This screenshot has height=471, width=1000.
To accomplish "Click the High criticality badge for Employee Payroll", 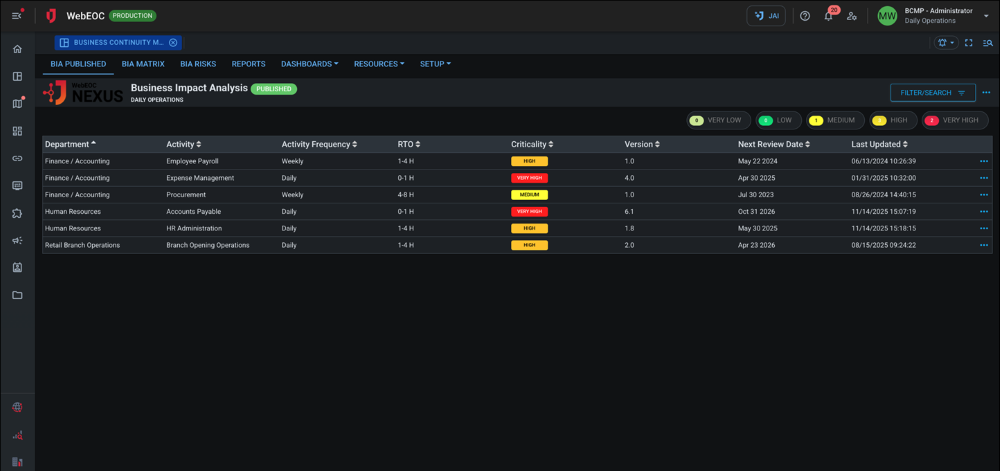I will [x=529, y=161].
